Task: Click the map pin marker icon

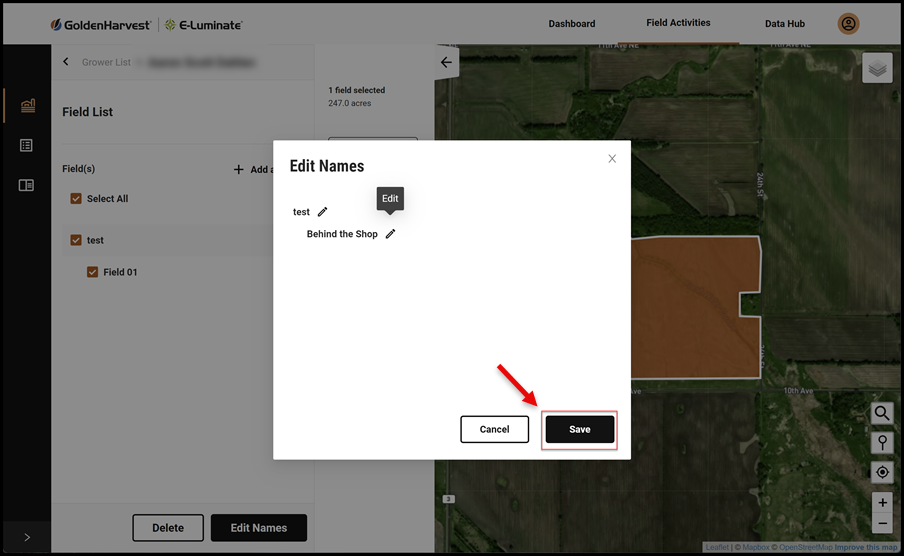Action: (882, 442)
